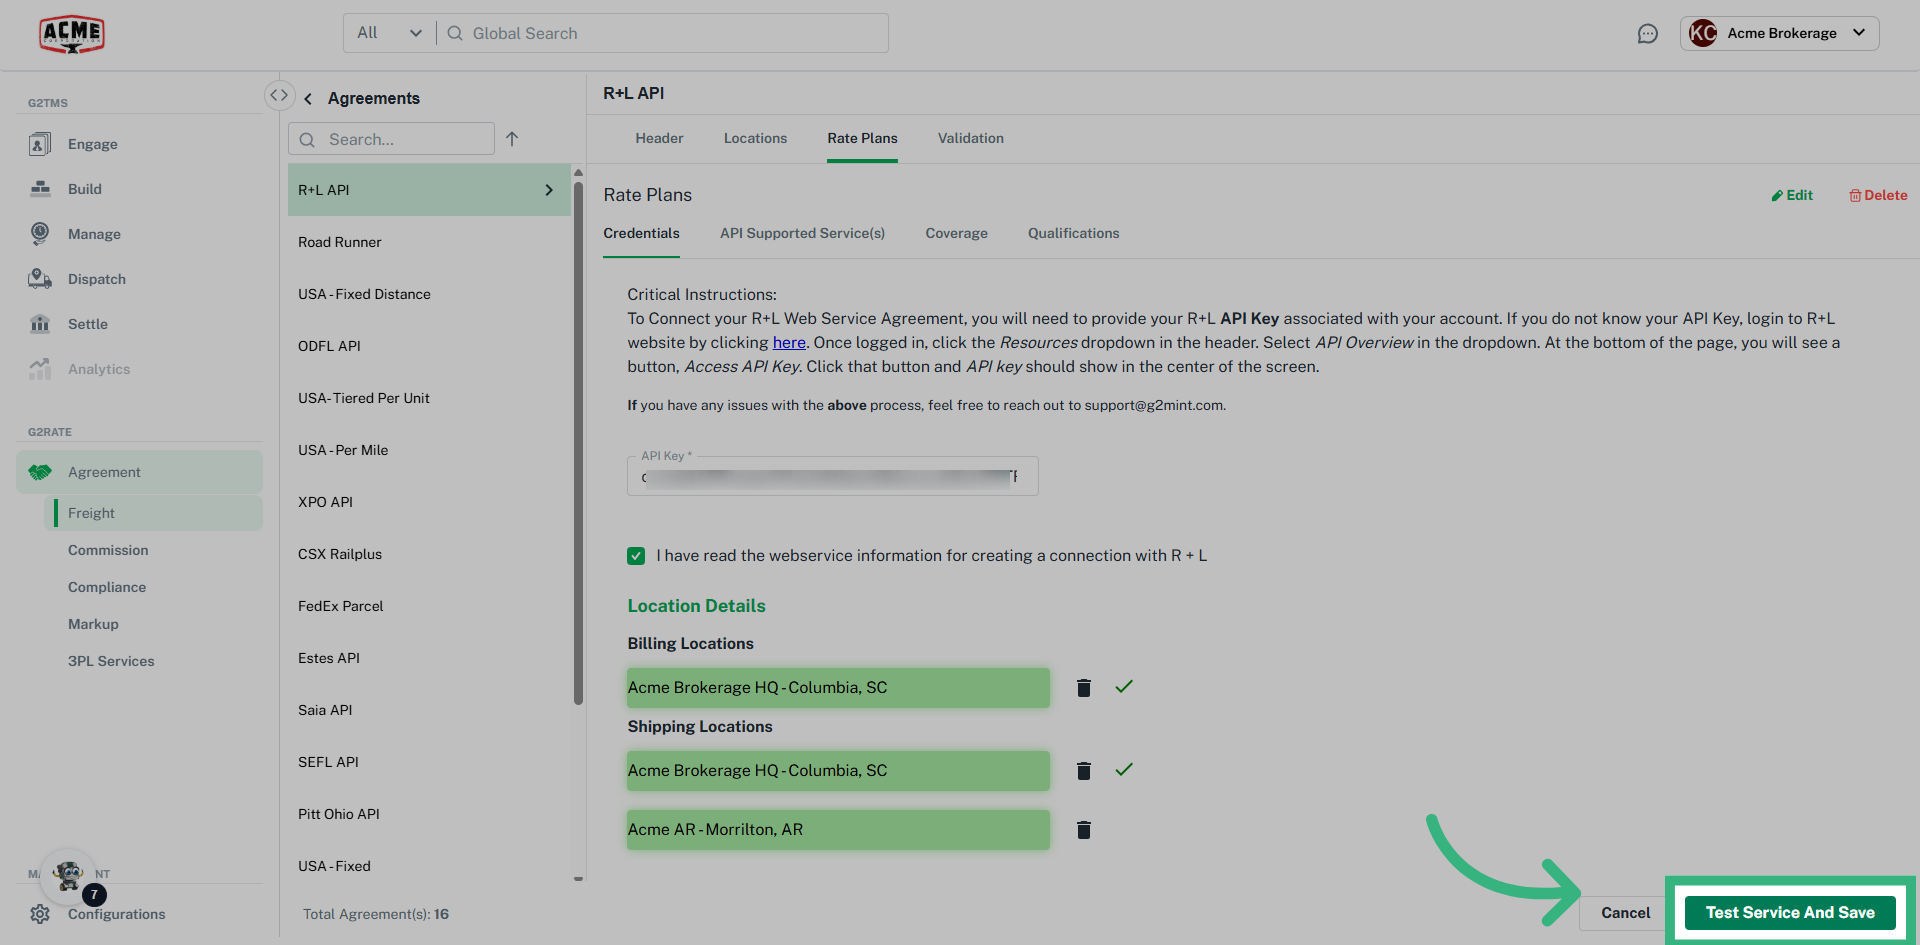
Task: Open the Dispatch truck icon
Action: 40,279
